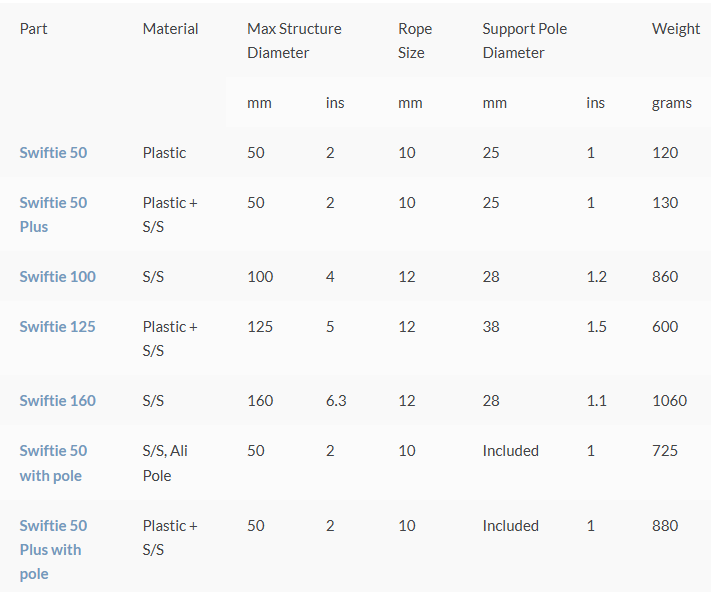The image size is (711, 592).
Task: Click the Weight column header
Action: coord(675,29)
